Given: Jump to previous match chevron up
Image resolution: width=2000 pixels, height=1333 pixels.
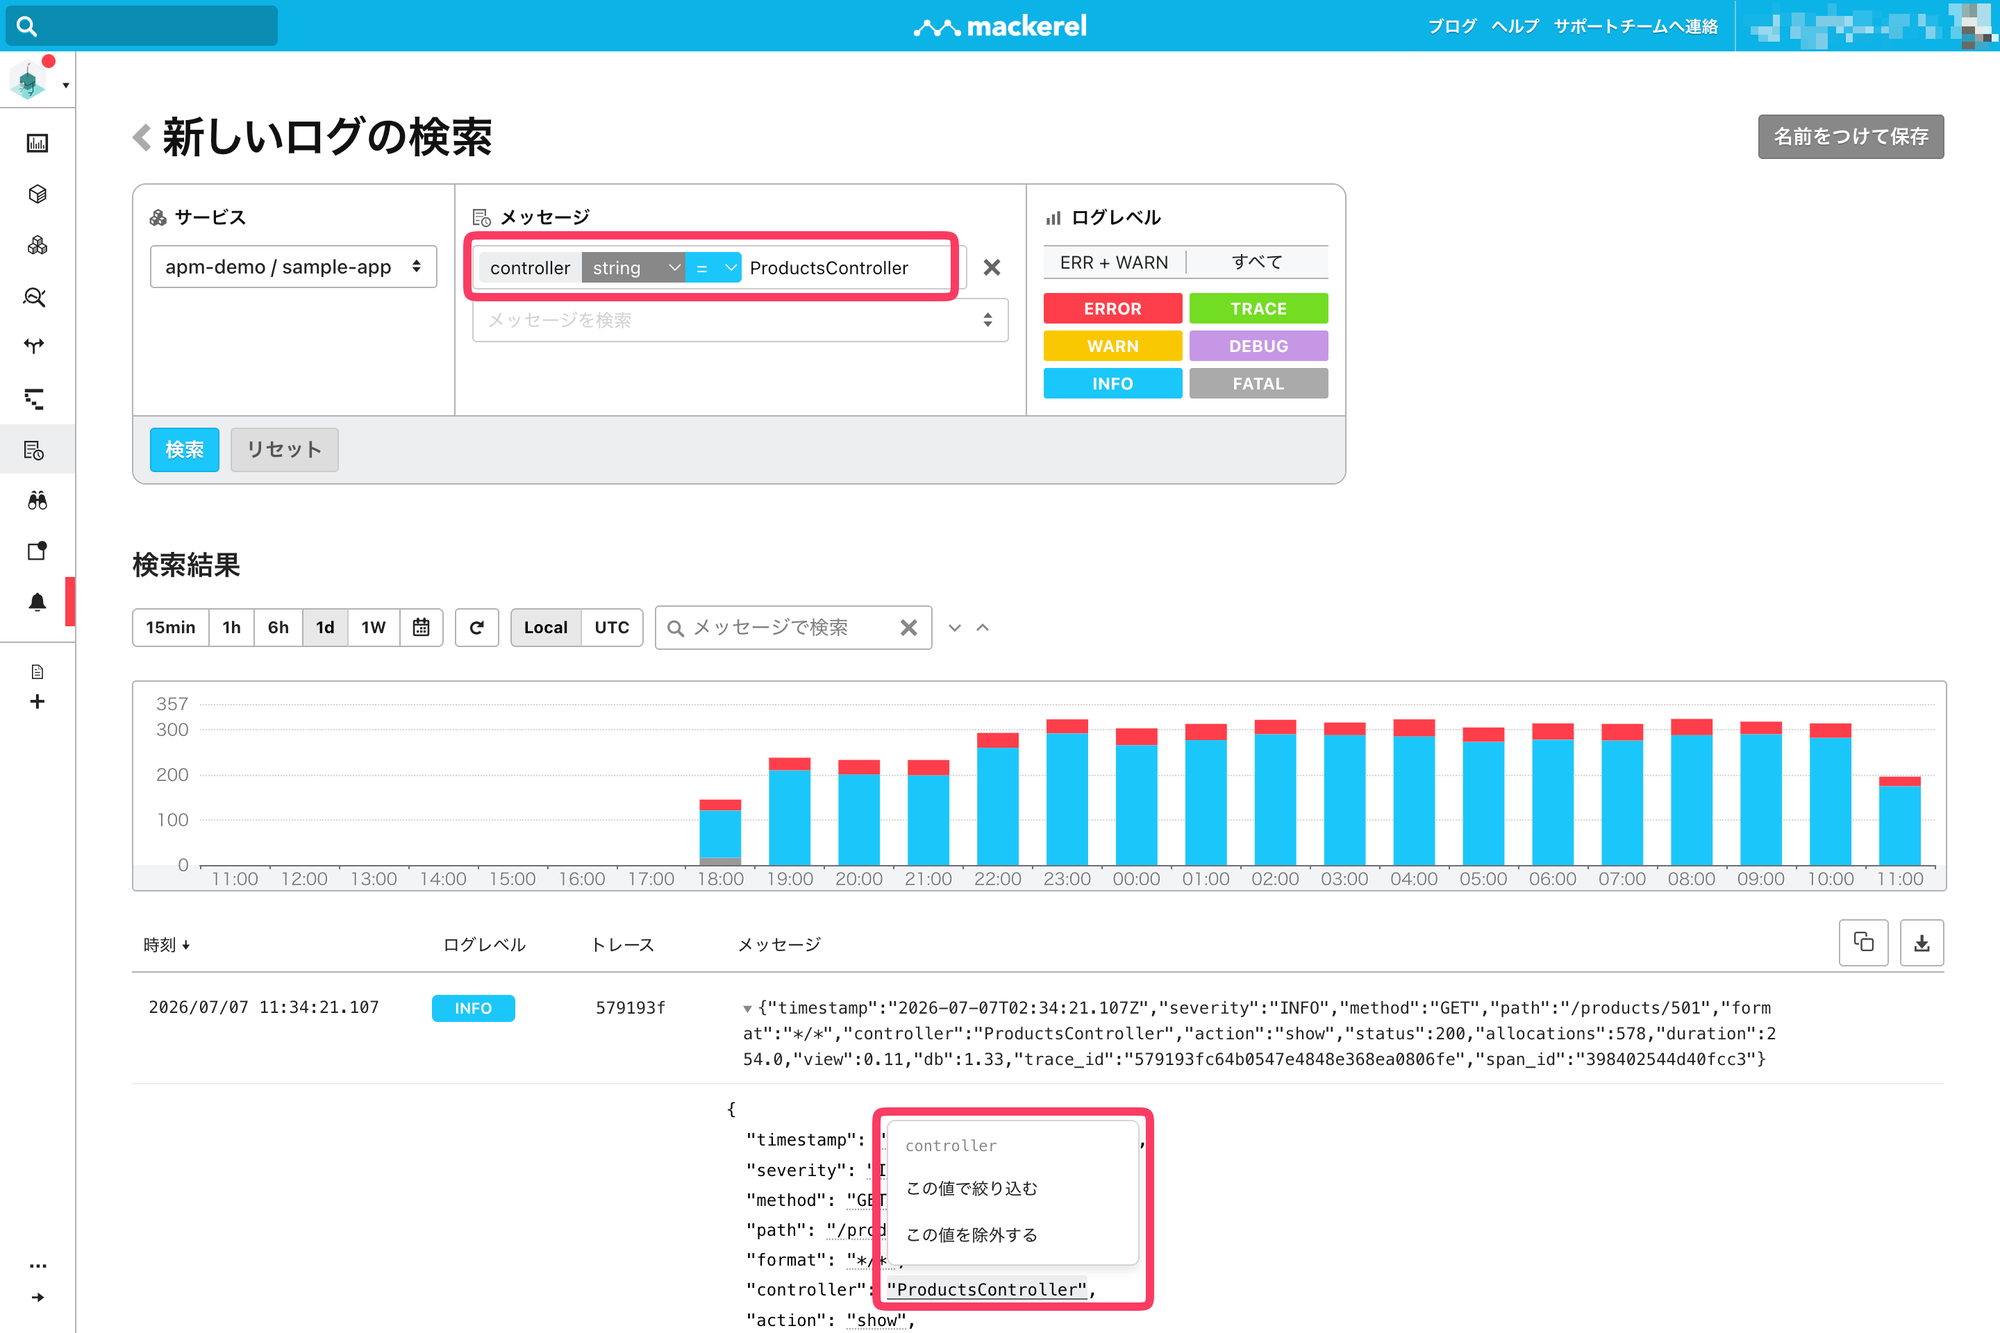Looking at the screenshot, I should click(983, 627).
